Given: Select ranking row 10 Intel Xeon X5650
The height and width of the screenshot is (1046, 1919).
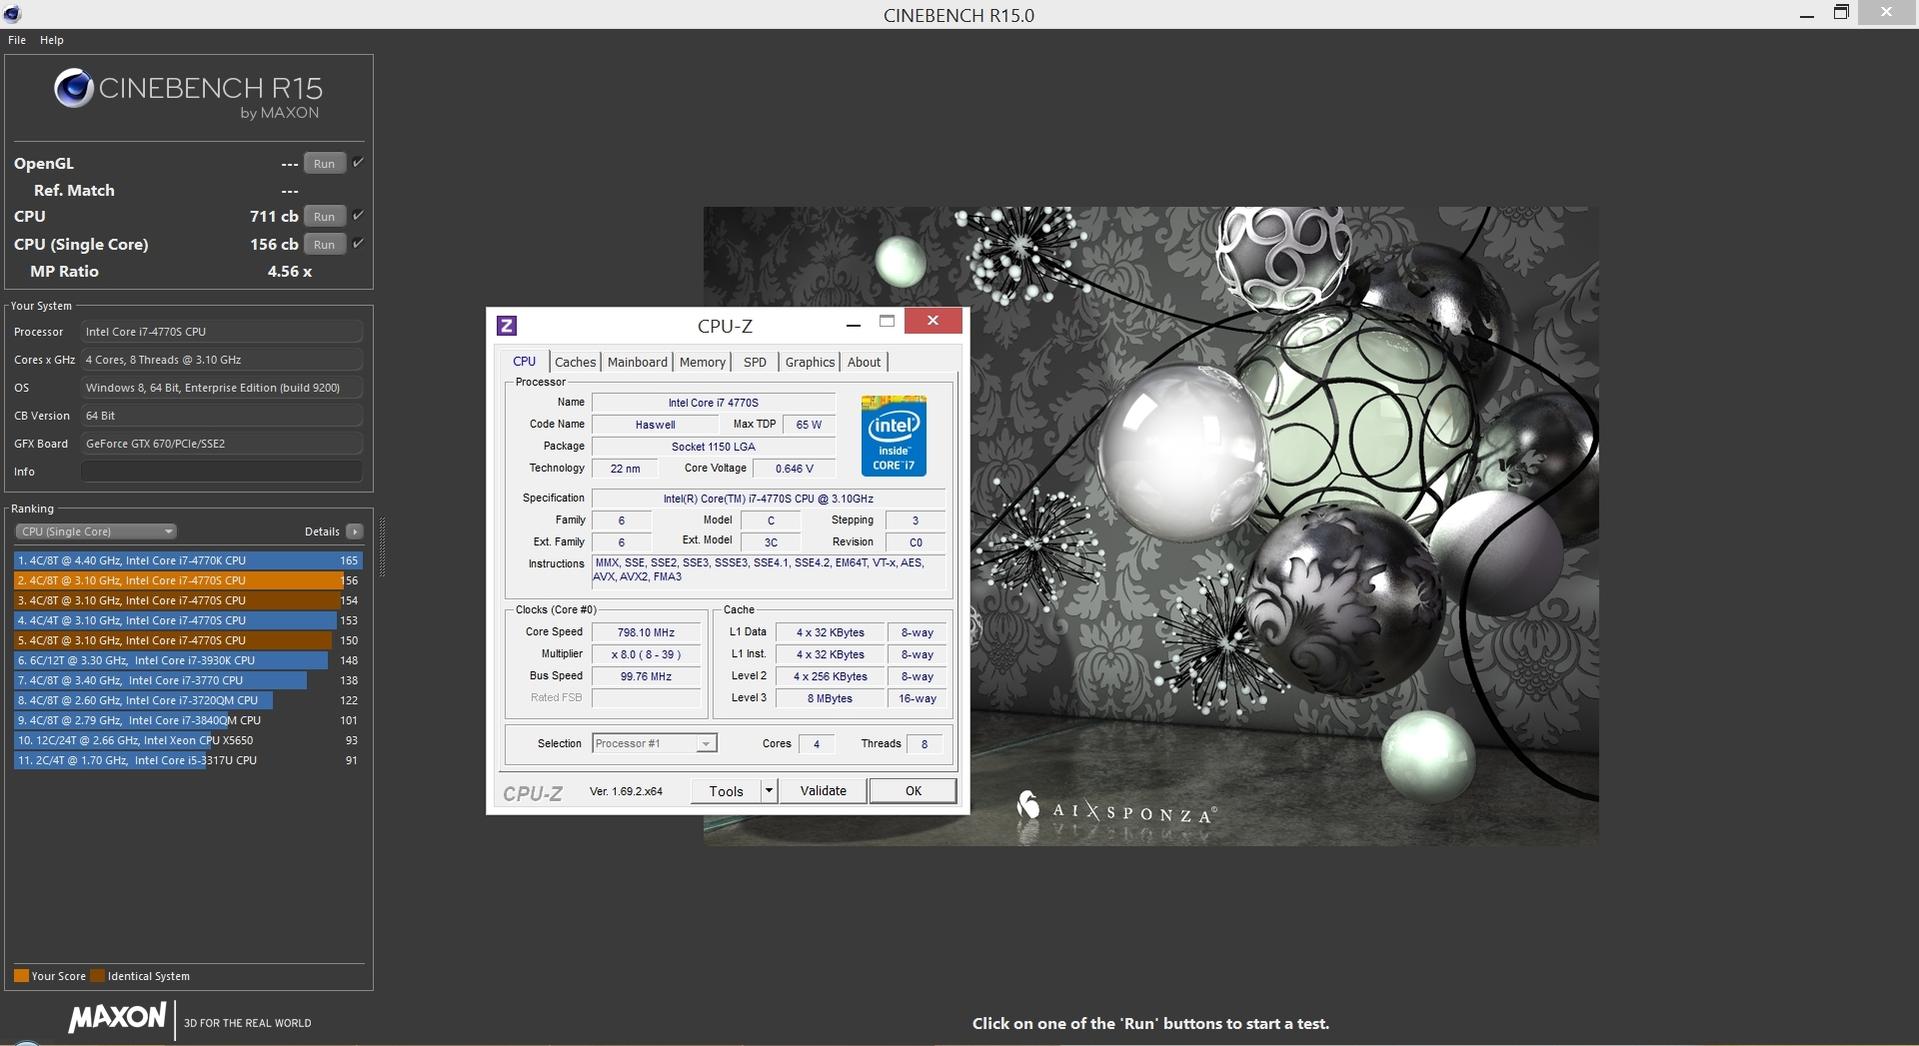Looking at the screenshot, I should tap(188, 740).
